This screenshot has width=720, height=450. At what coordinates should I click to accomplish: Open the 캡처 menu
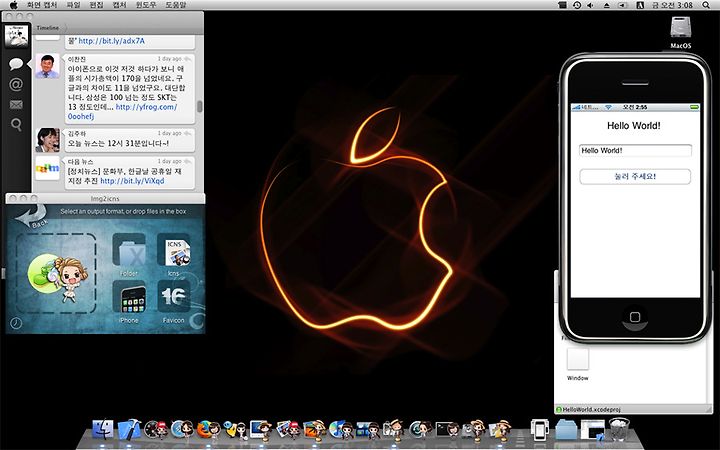[119, 5]
